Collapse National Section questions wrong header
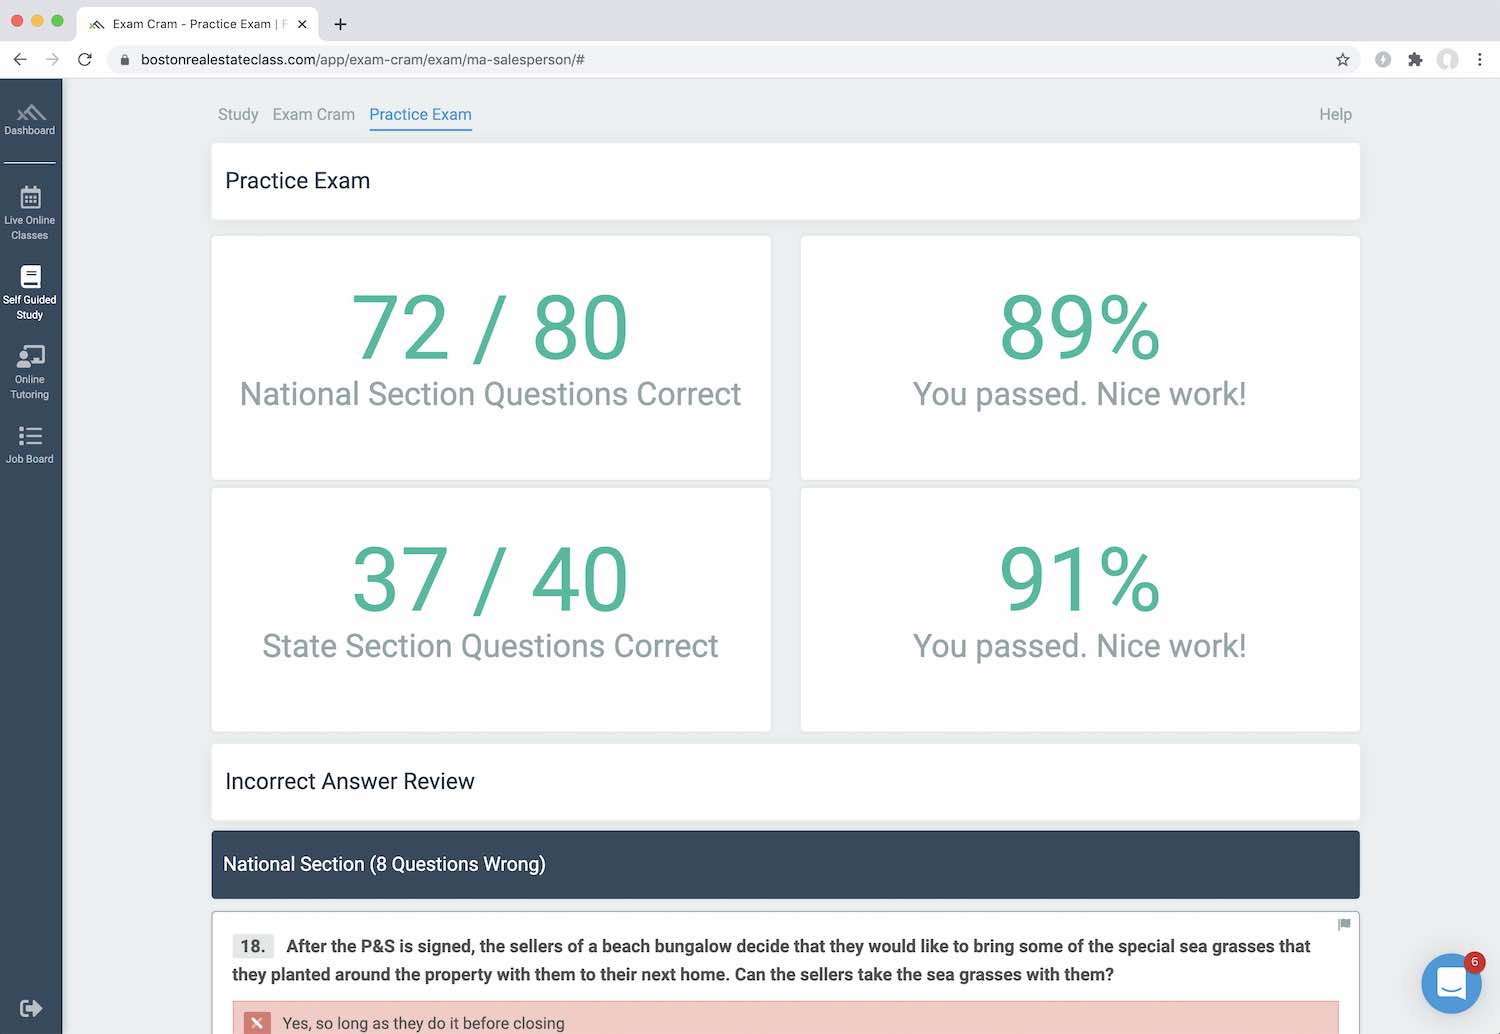This screenshot has width=1500, height=1034. pyautogui.click(x=785, y=864)
